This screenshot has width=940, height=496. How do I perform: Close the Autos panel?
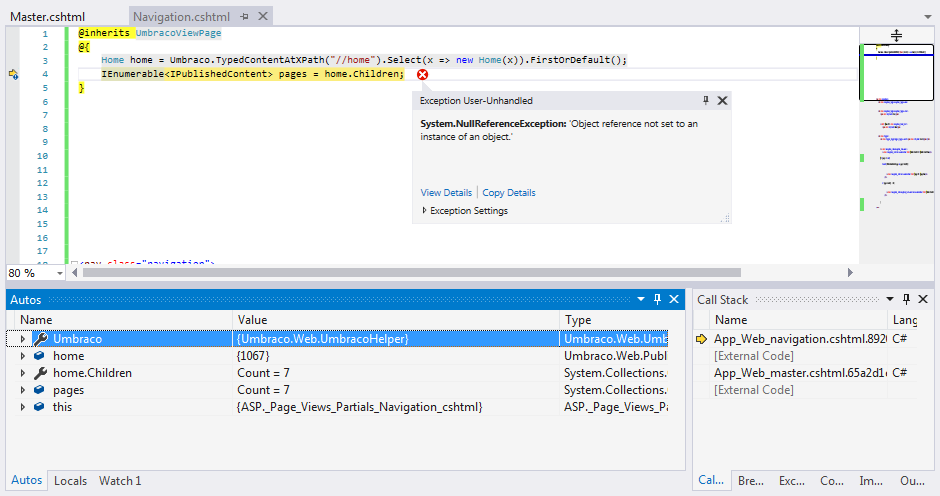pyautogui.click(x=674, y=299)
